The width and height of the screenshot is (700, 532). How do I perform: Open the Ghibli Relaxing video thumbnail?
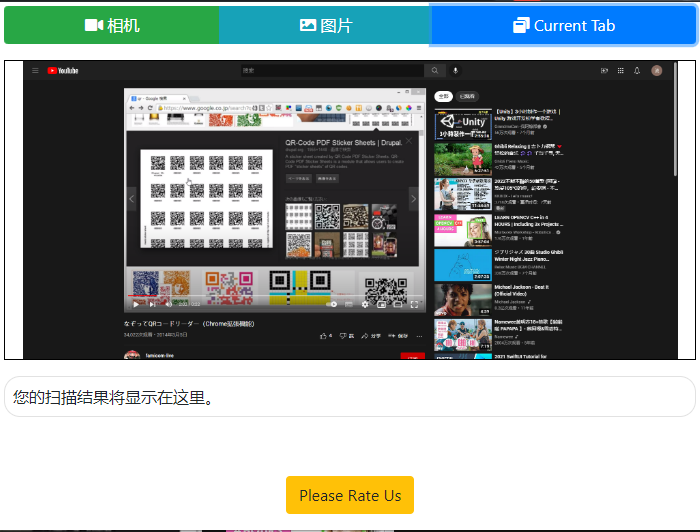coord(463,159)
